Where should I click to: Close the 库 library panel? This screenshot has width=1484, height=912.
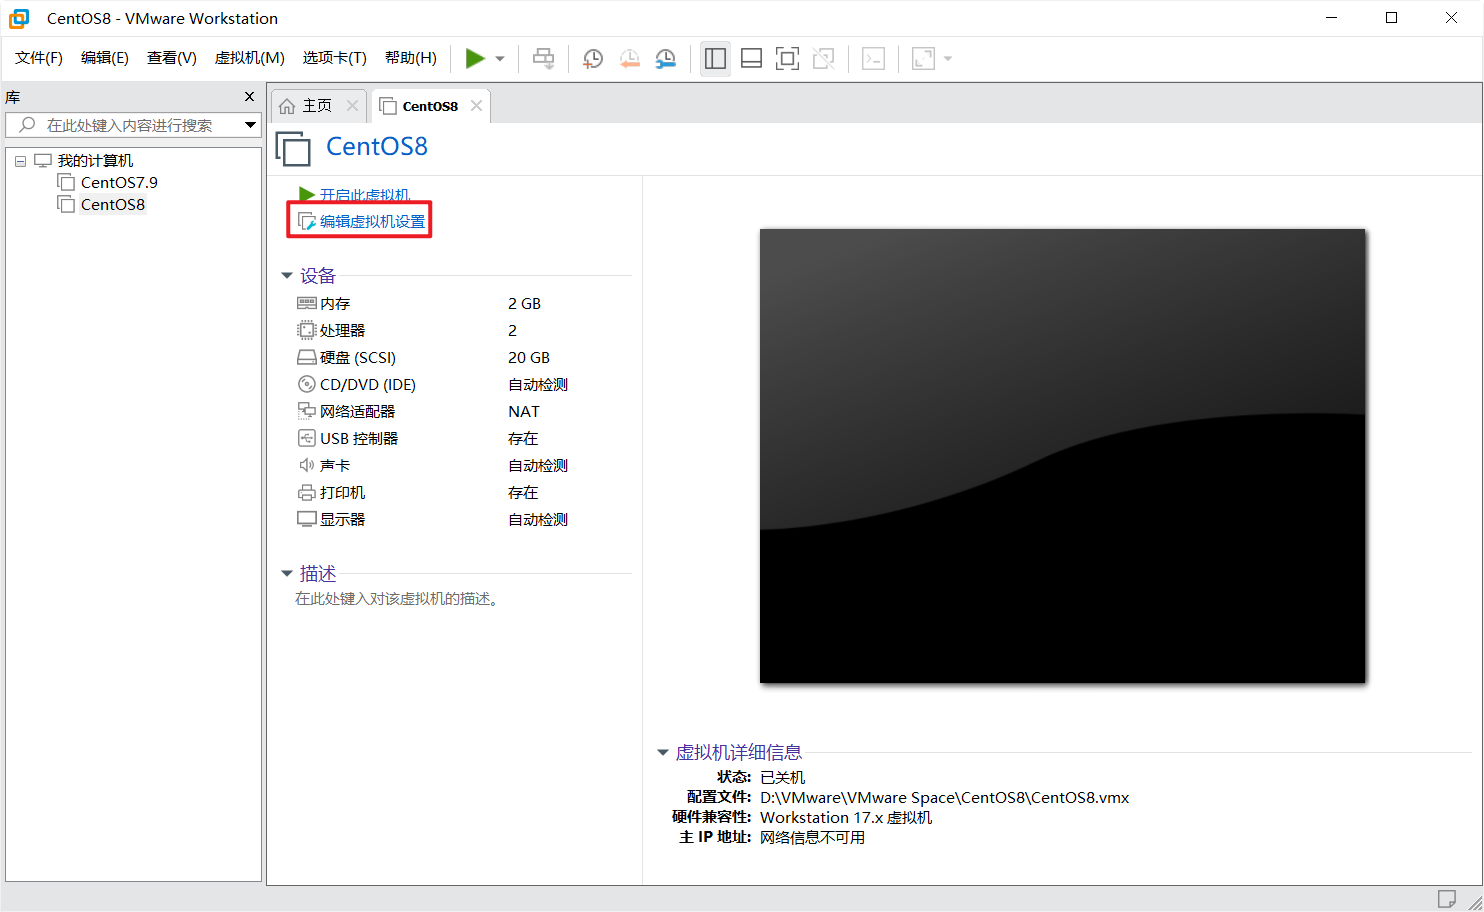point(249,97)
